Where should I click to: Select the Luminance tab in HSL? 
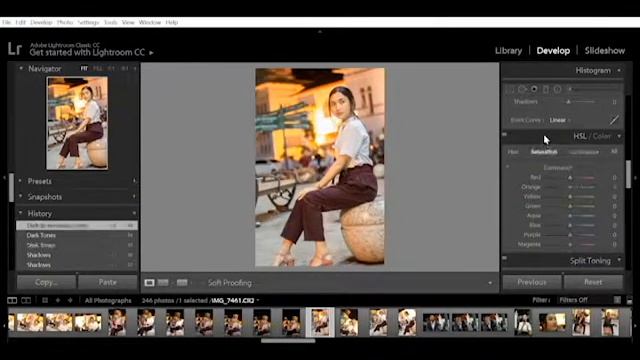tap(584, 152)
